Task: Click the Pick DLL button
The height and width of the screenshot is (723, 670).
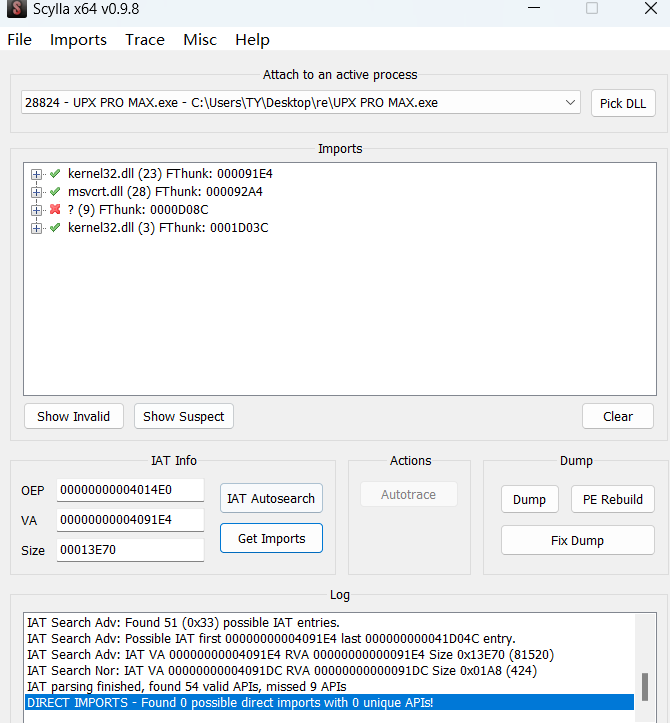Action: [623, 103]
